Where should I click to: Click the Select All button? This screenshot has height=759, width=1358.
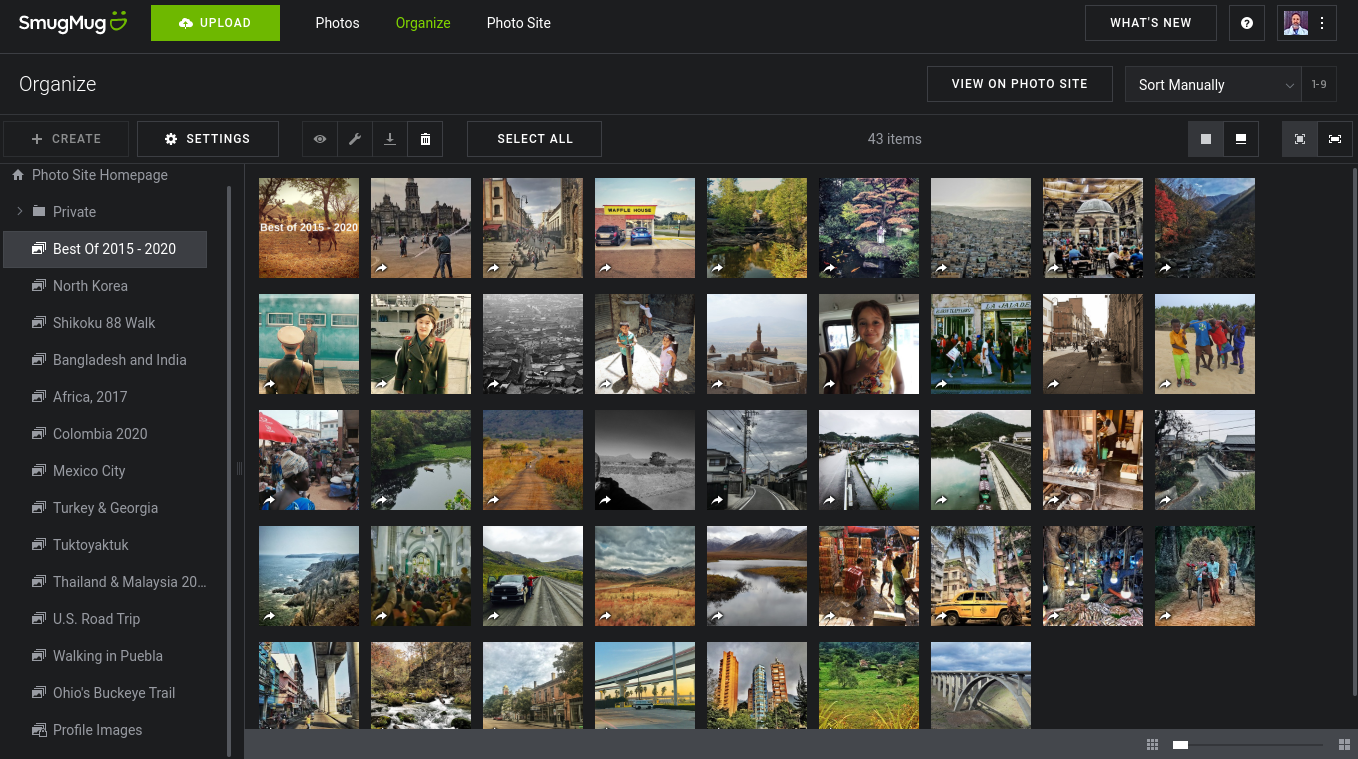pyautogui.click(x=535, y=139)
